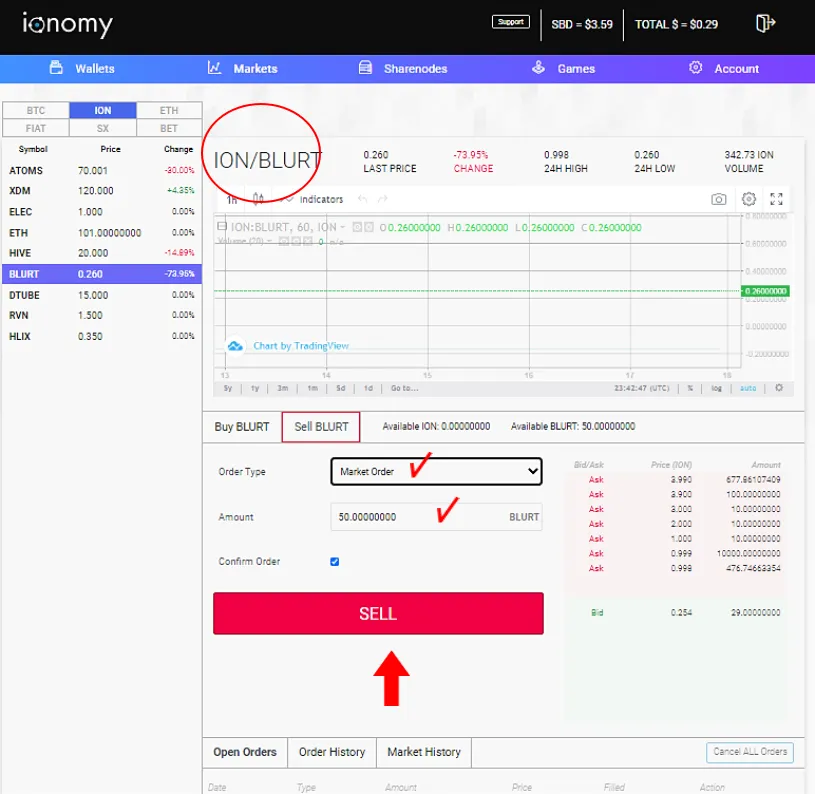
Task: Click the chart style candles icon
Action: point(258,199)
